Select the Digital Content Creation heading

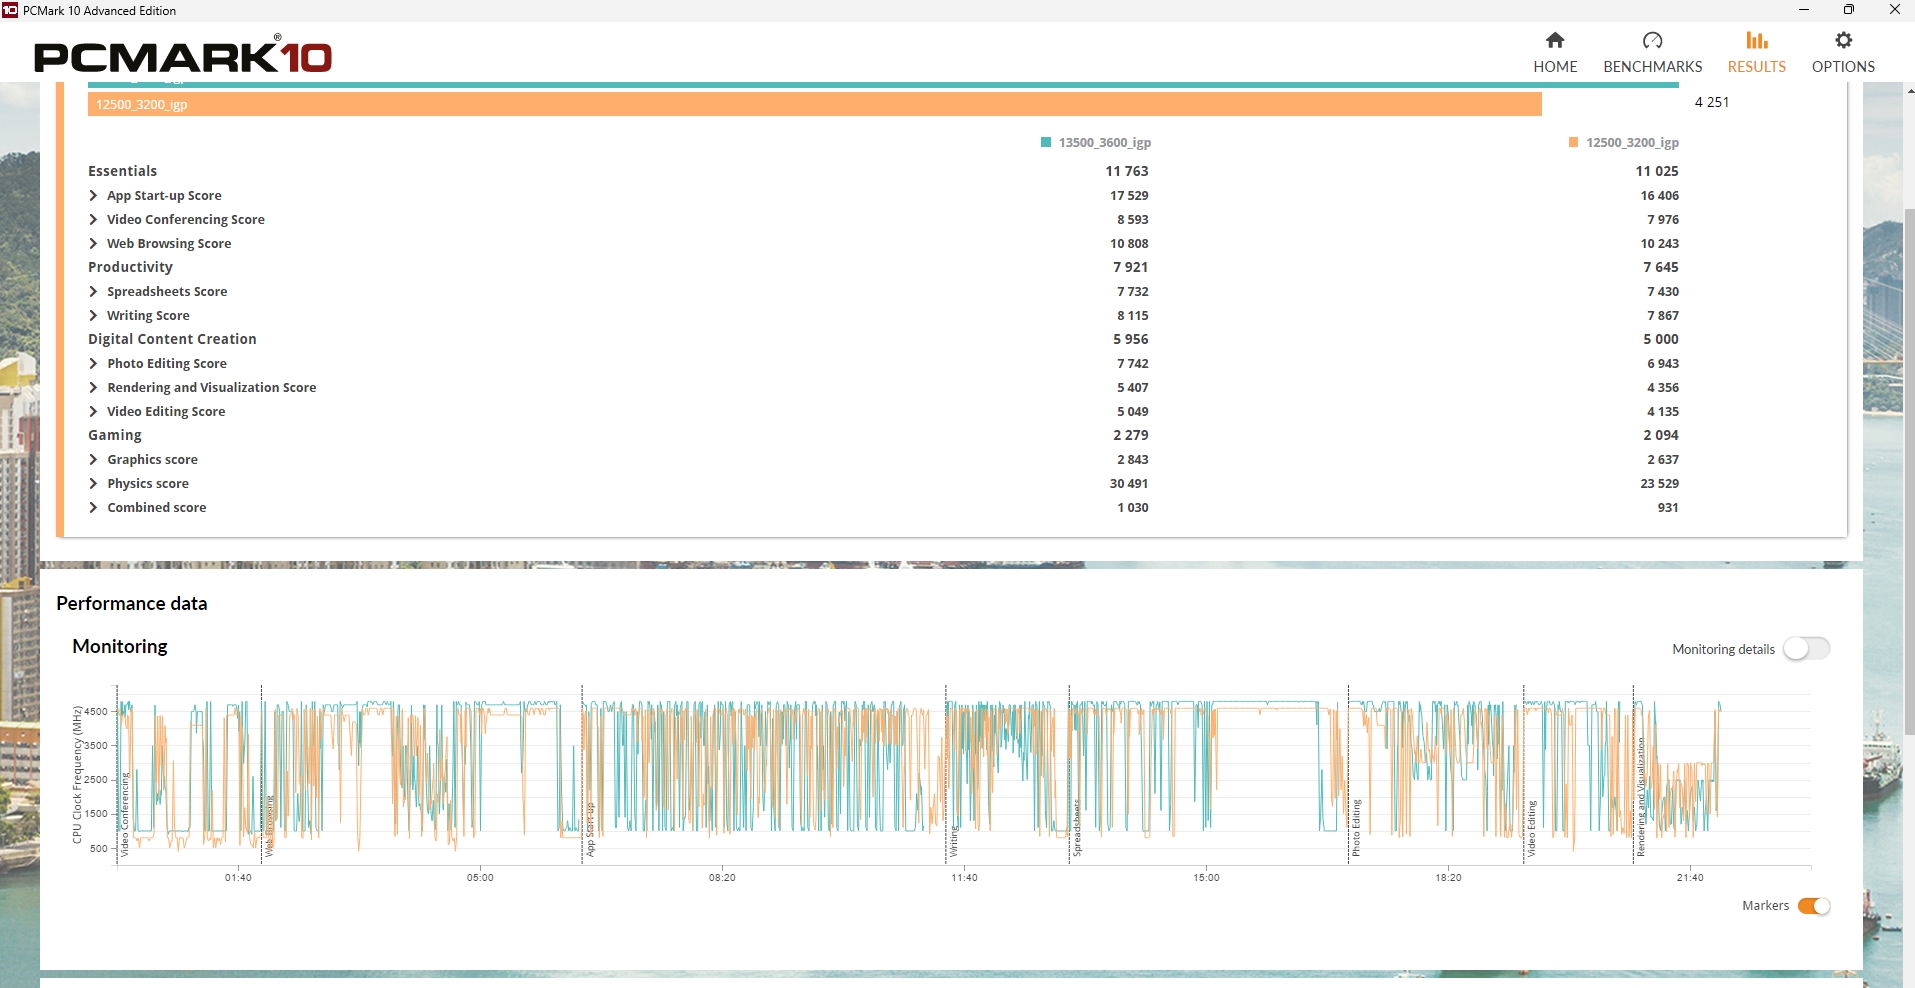point(172,339)
